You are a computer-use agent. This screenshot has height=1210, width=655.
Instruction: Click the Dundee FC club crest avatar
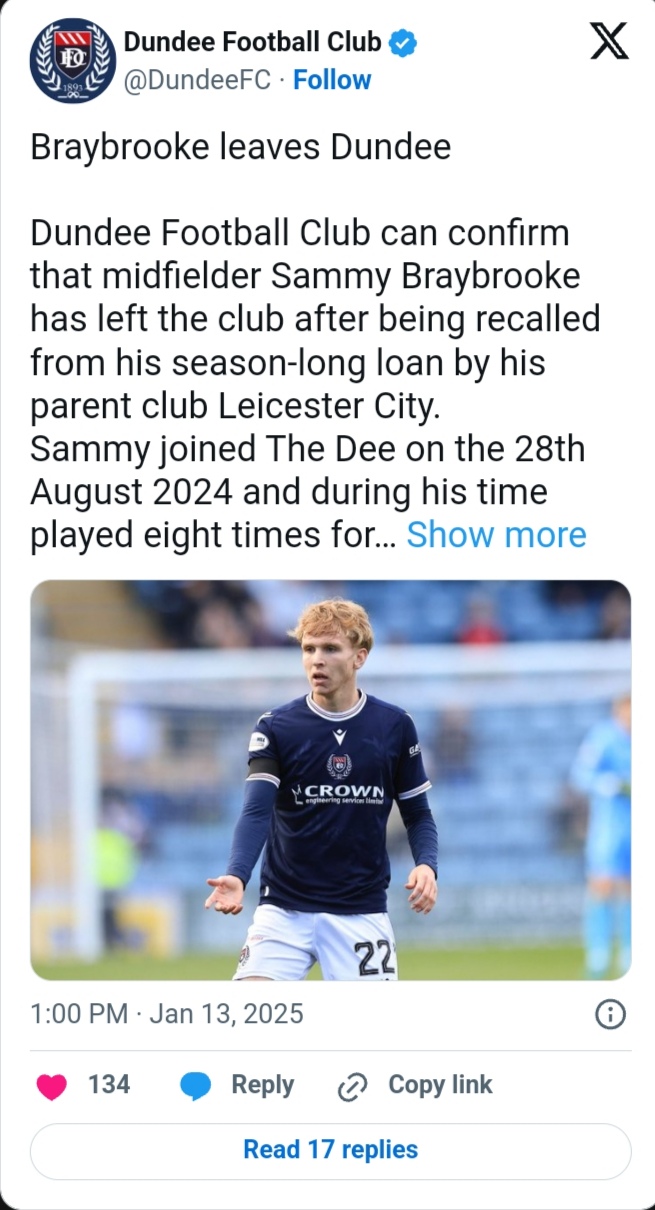(x=73, y=62)
